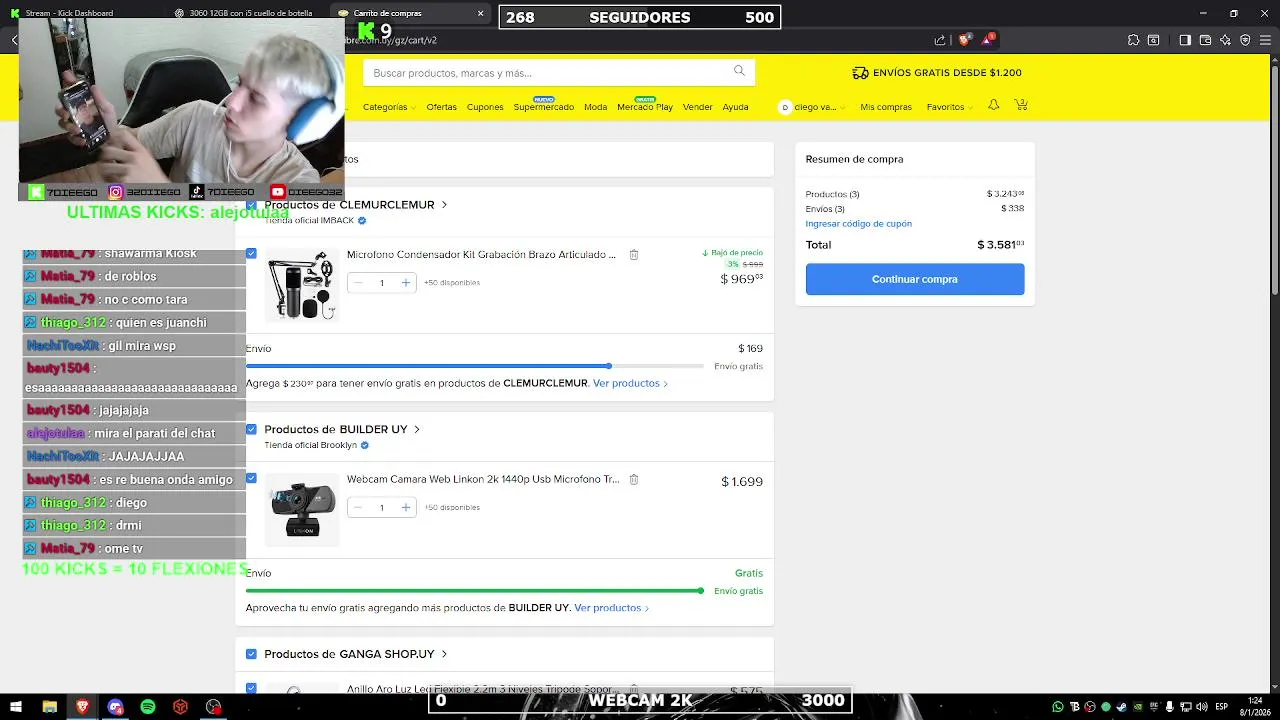1280x720 pixels.
Task: Open Webcam Camara Web Linkon product title
Action: coord(483,480)
